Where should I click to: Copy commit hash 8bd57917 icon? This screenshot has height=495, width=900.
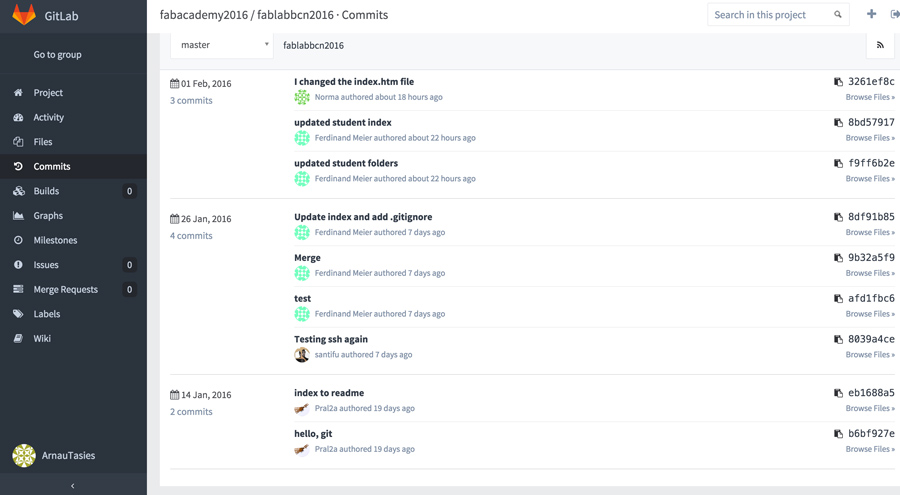(x=838, y=123)
